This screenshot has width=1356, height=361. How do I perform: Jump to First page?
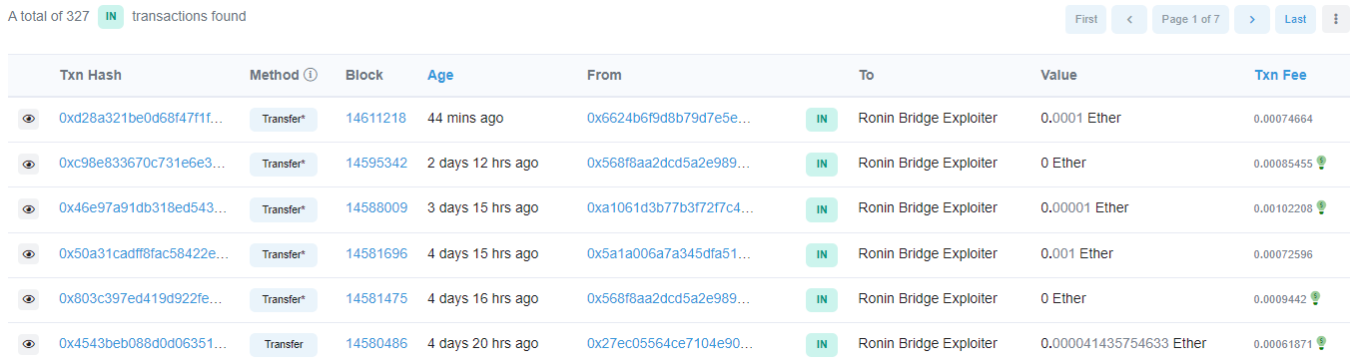1086,19
